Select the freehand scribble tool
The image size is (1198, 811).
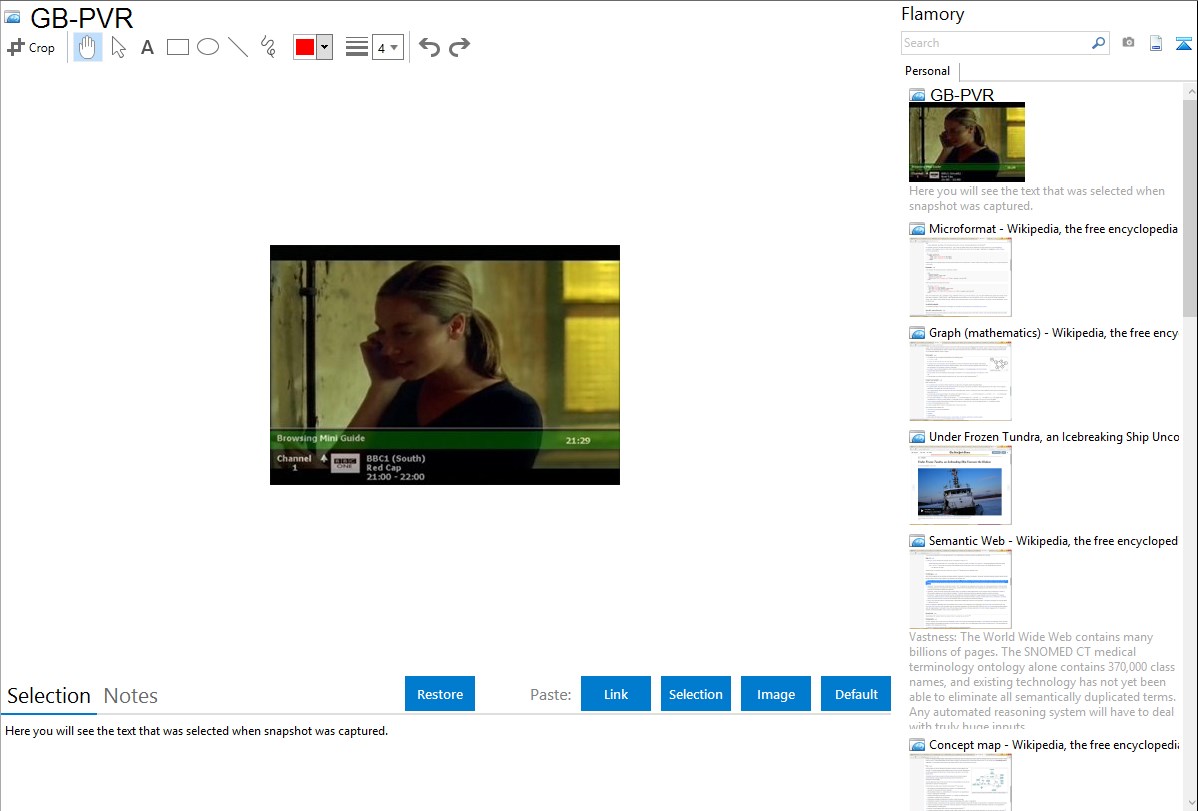pos(268,47)
